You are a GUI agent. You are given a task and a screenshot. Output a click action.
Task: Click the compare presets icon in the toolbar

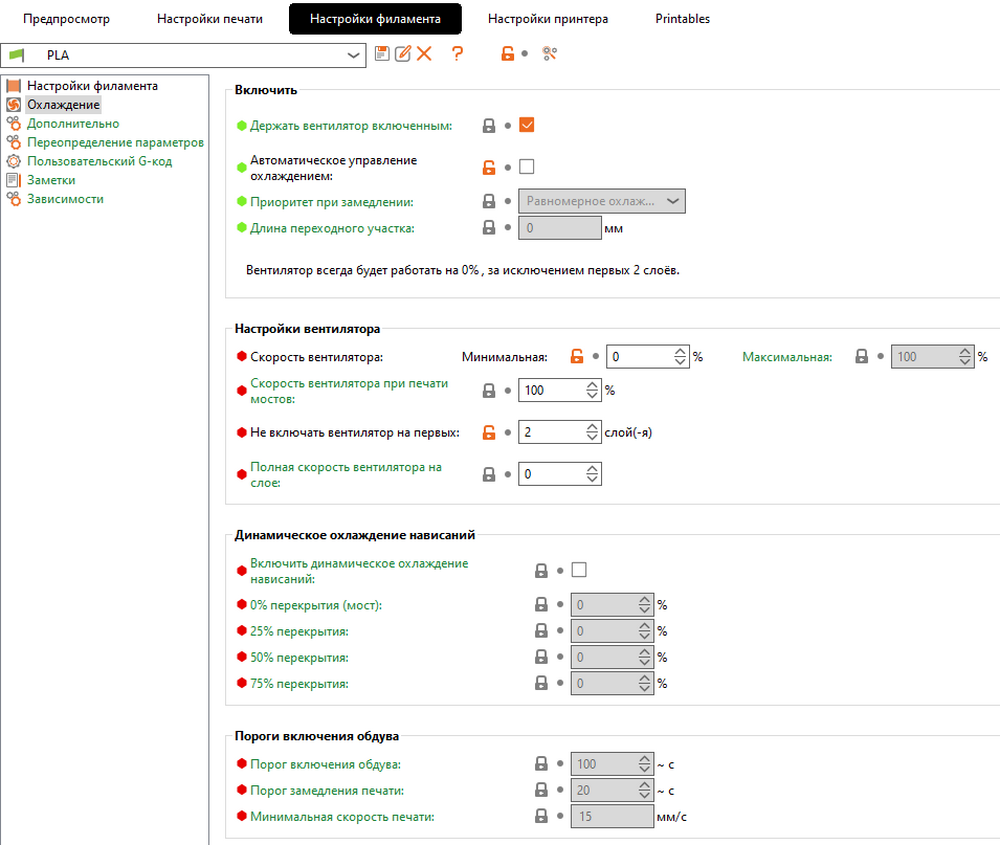(549, 54)
